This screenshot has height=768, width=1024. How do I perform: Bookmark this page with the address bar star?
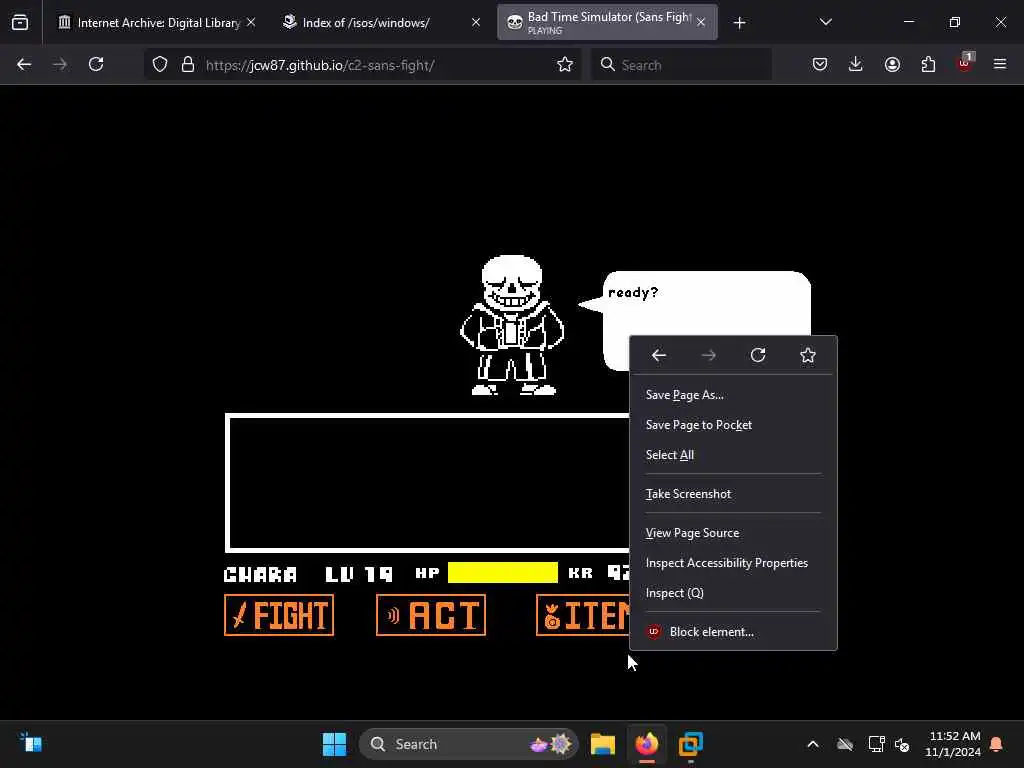click(565, 65)
